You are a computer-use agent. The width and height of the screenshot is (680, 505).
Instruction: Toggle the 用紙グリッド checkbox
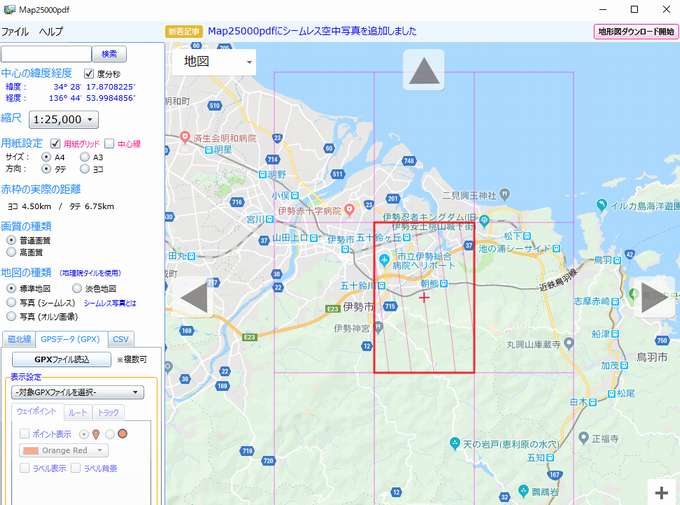click(55, 143)
